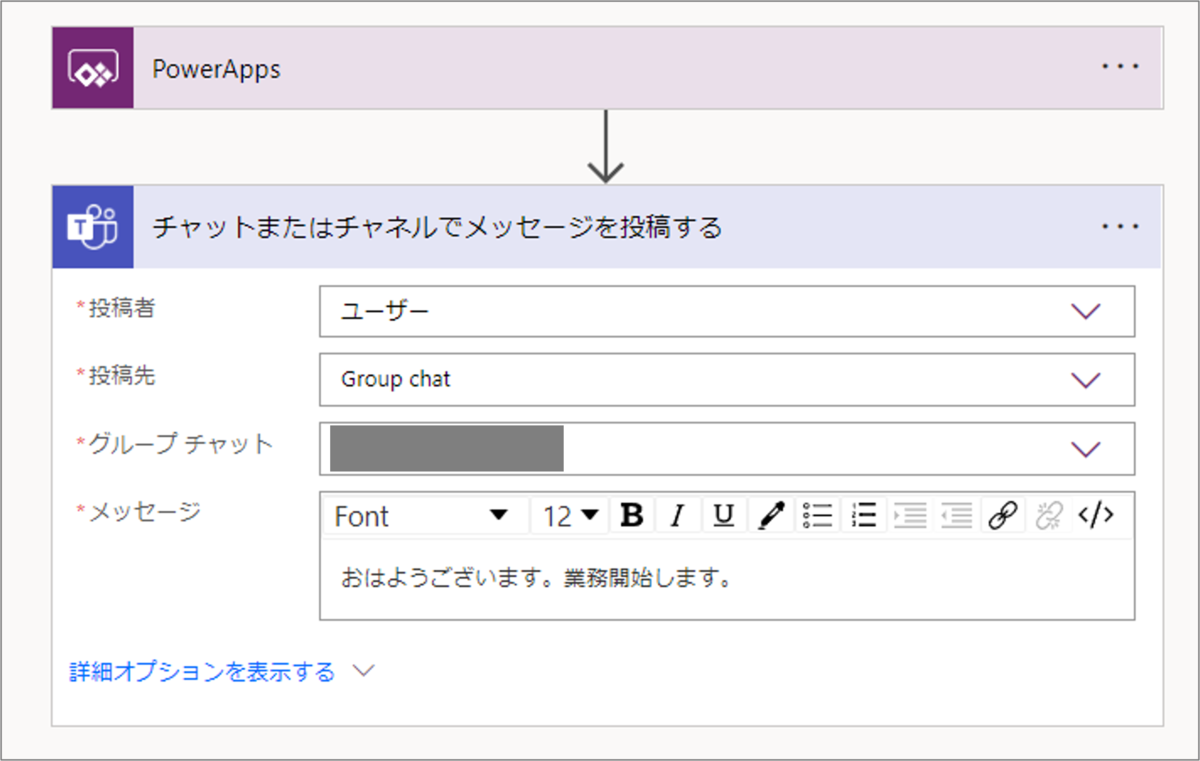This screenshot has width=1200, height=761.
Task: Click the PowerApps trigger icon
Action: click(93, 69)
